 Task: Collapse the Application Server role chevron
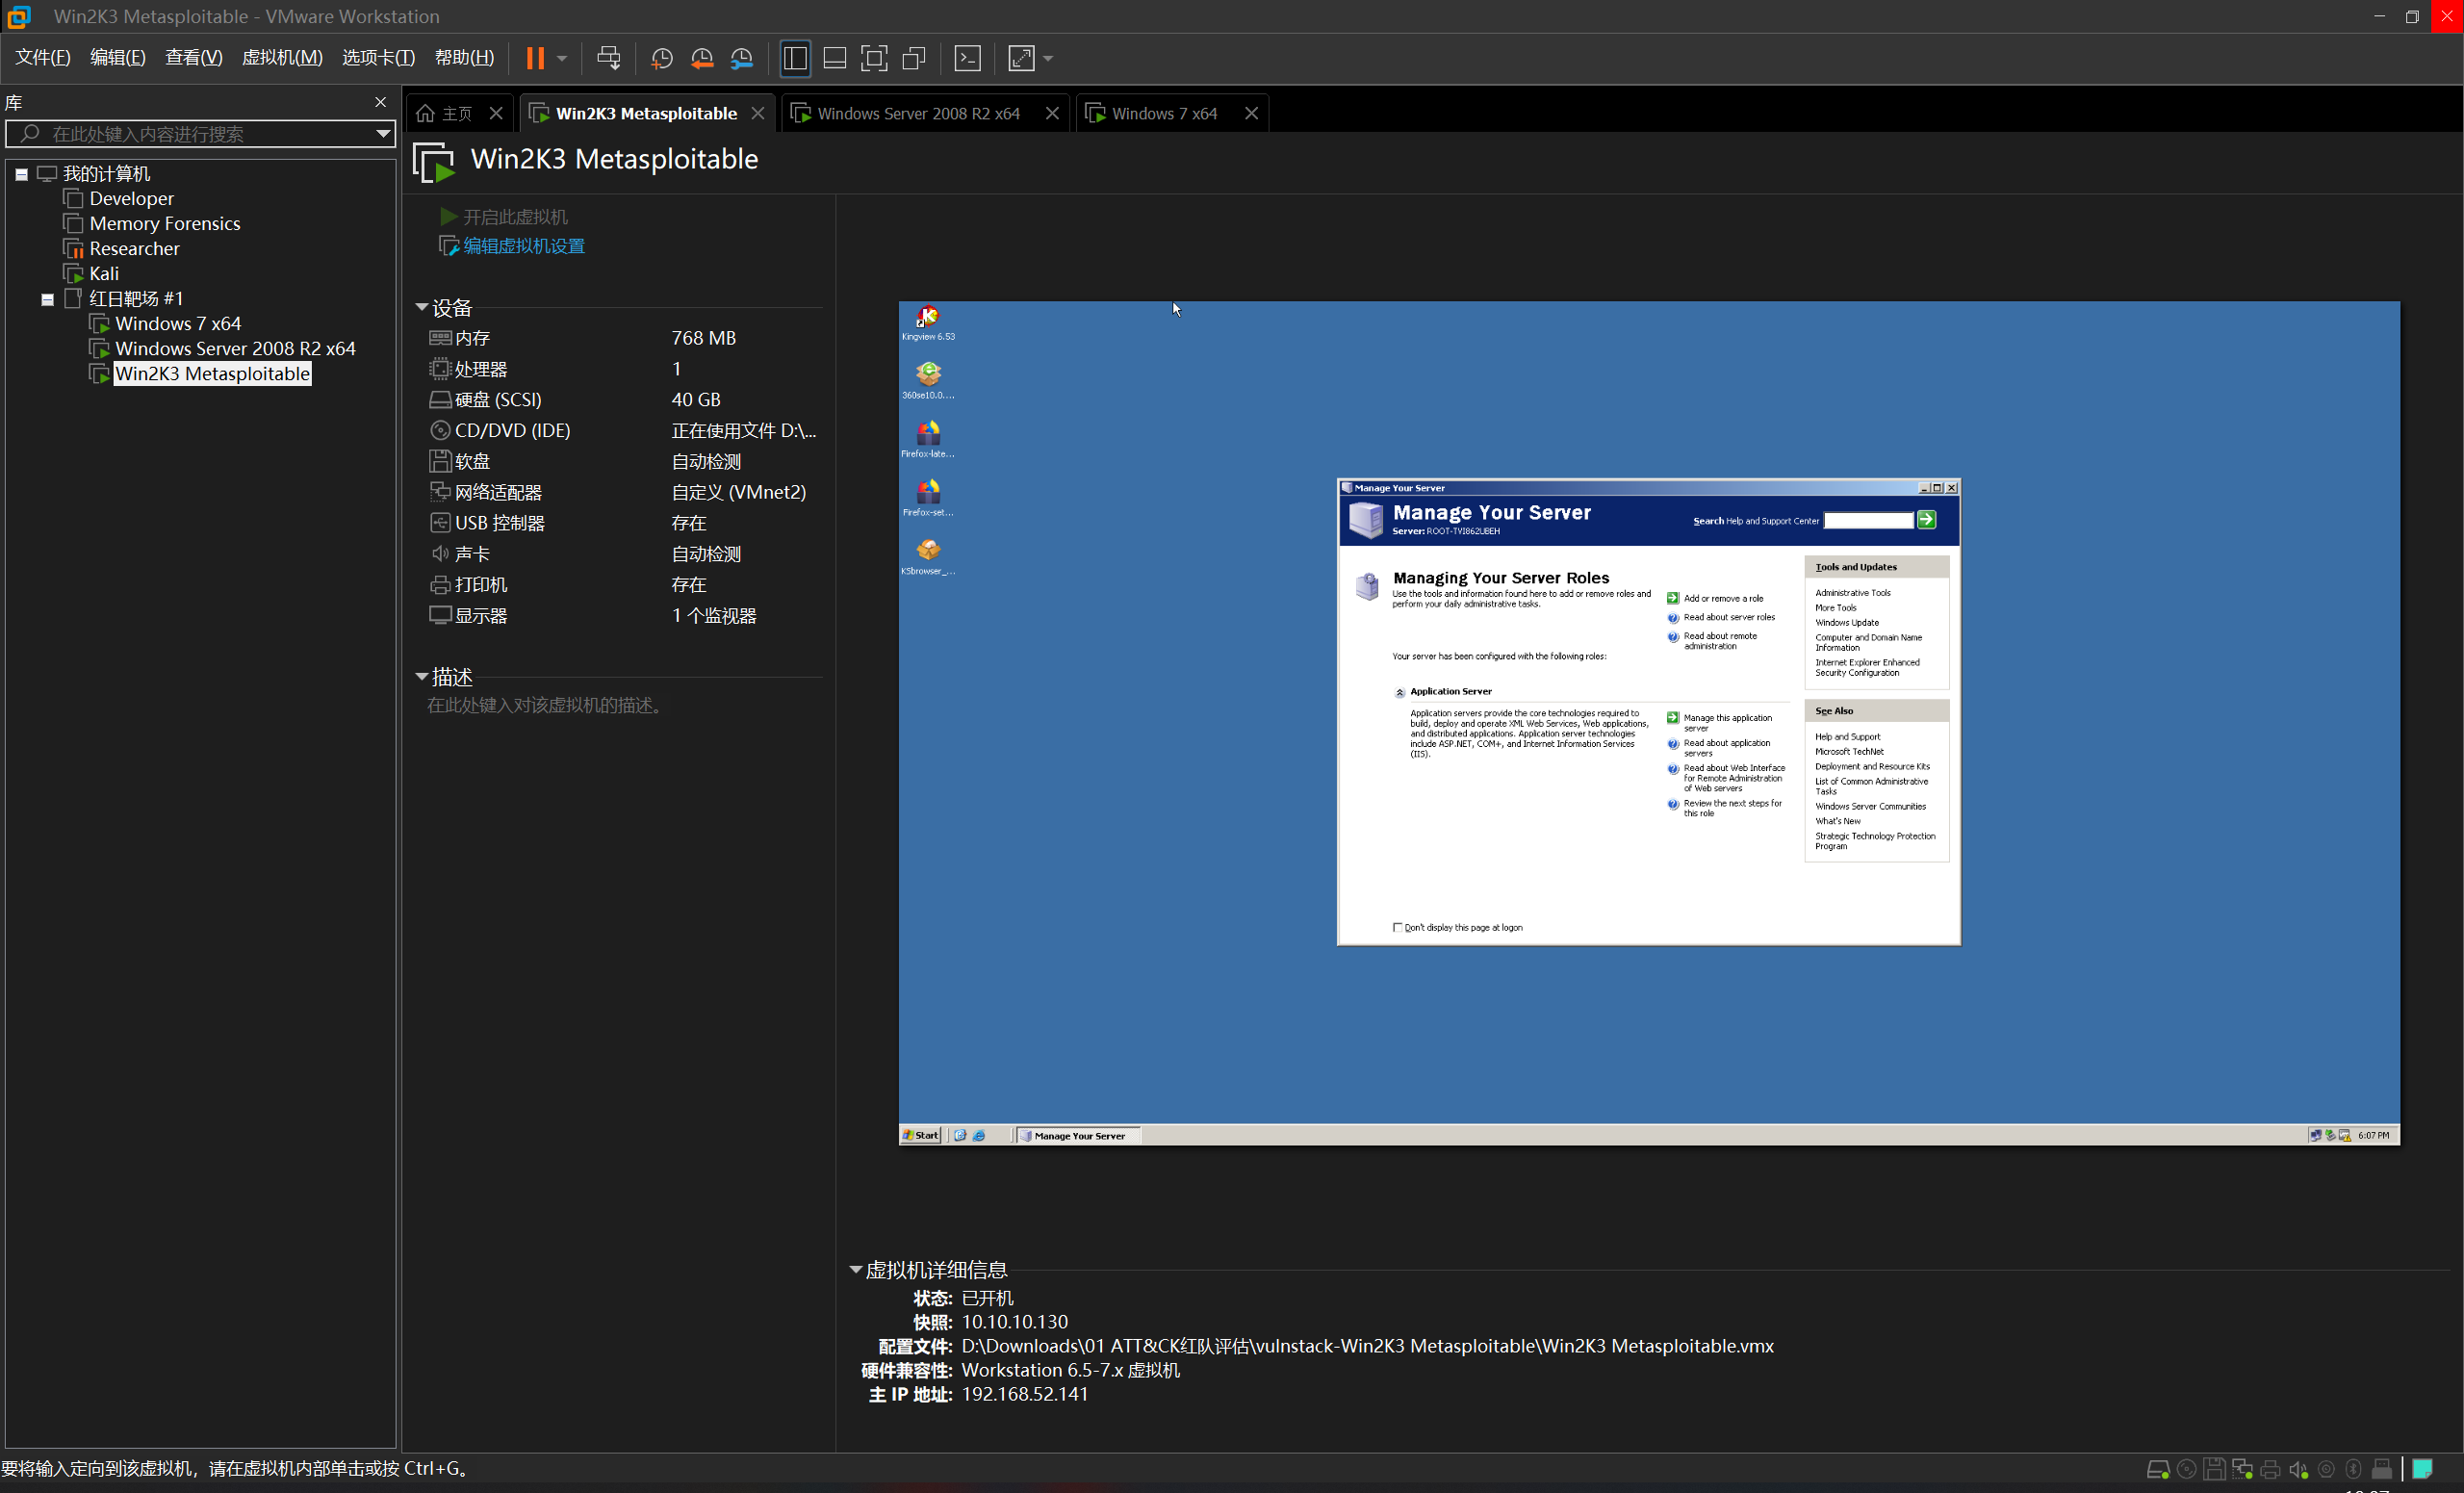click(1400, 692)
